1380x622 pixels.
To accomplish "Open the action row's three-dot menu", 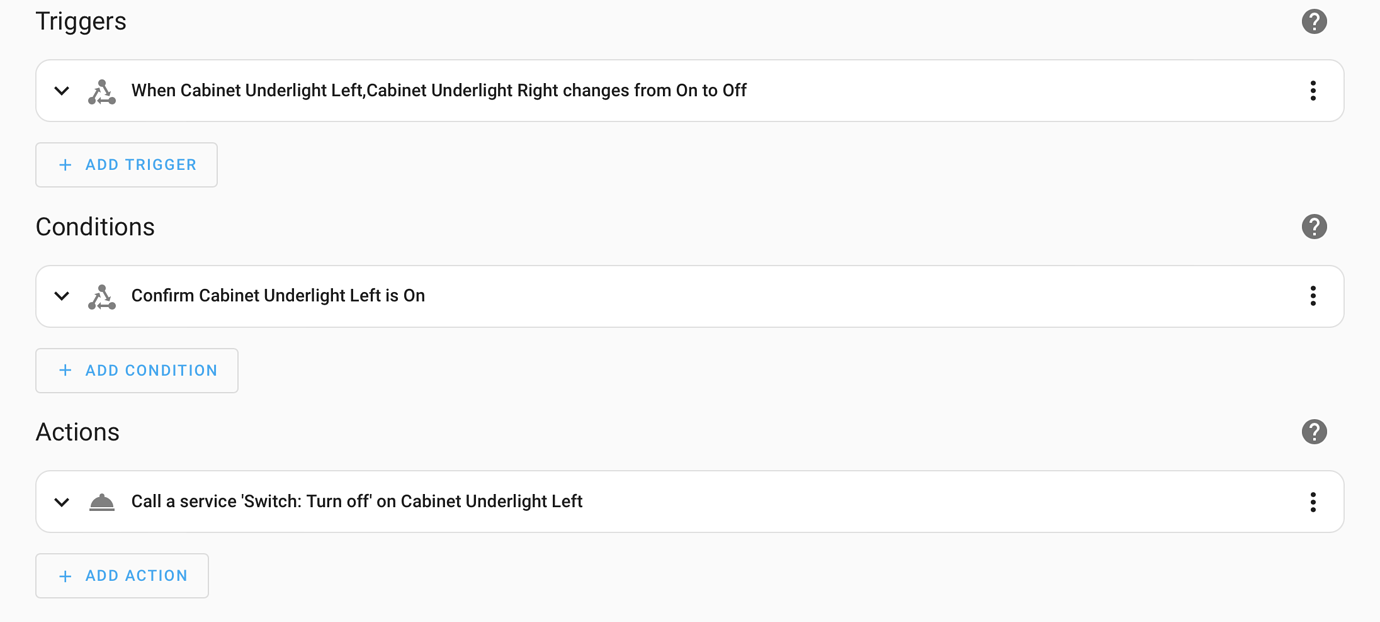I will (x=1313, y=502).
